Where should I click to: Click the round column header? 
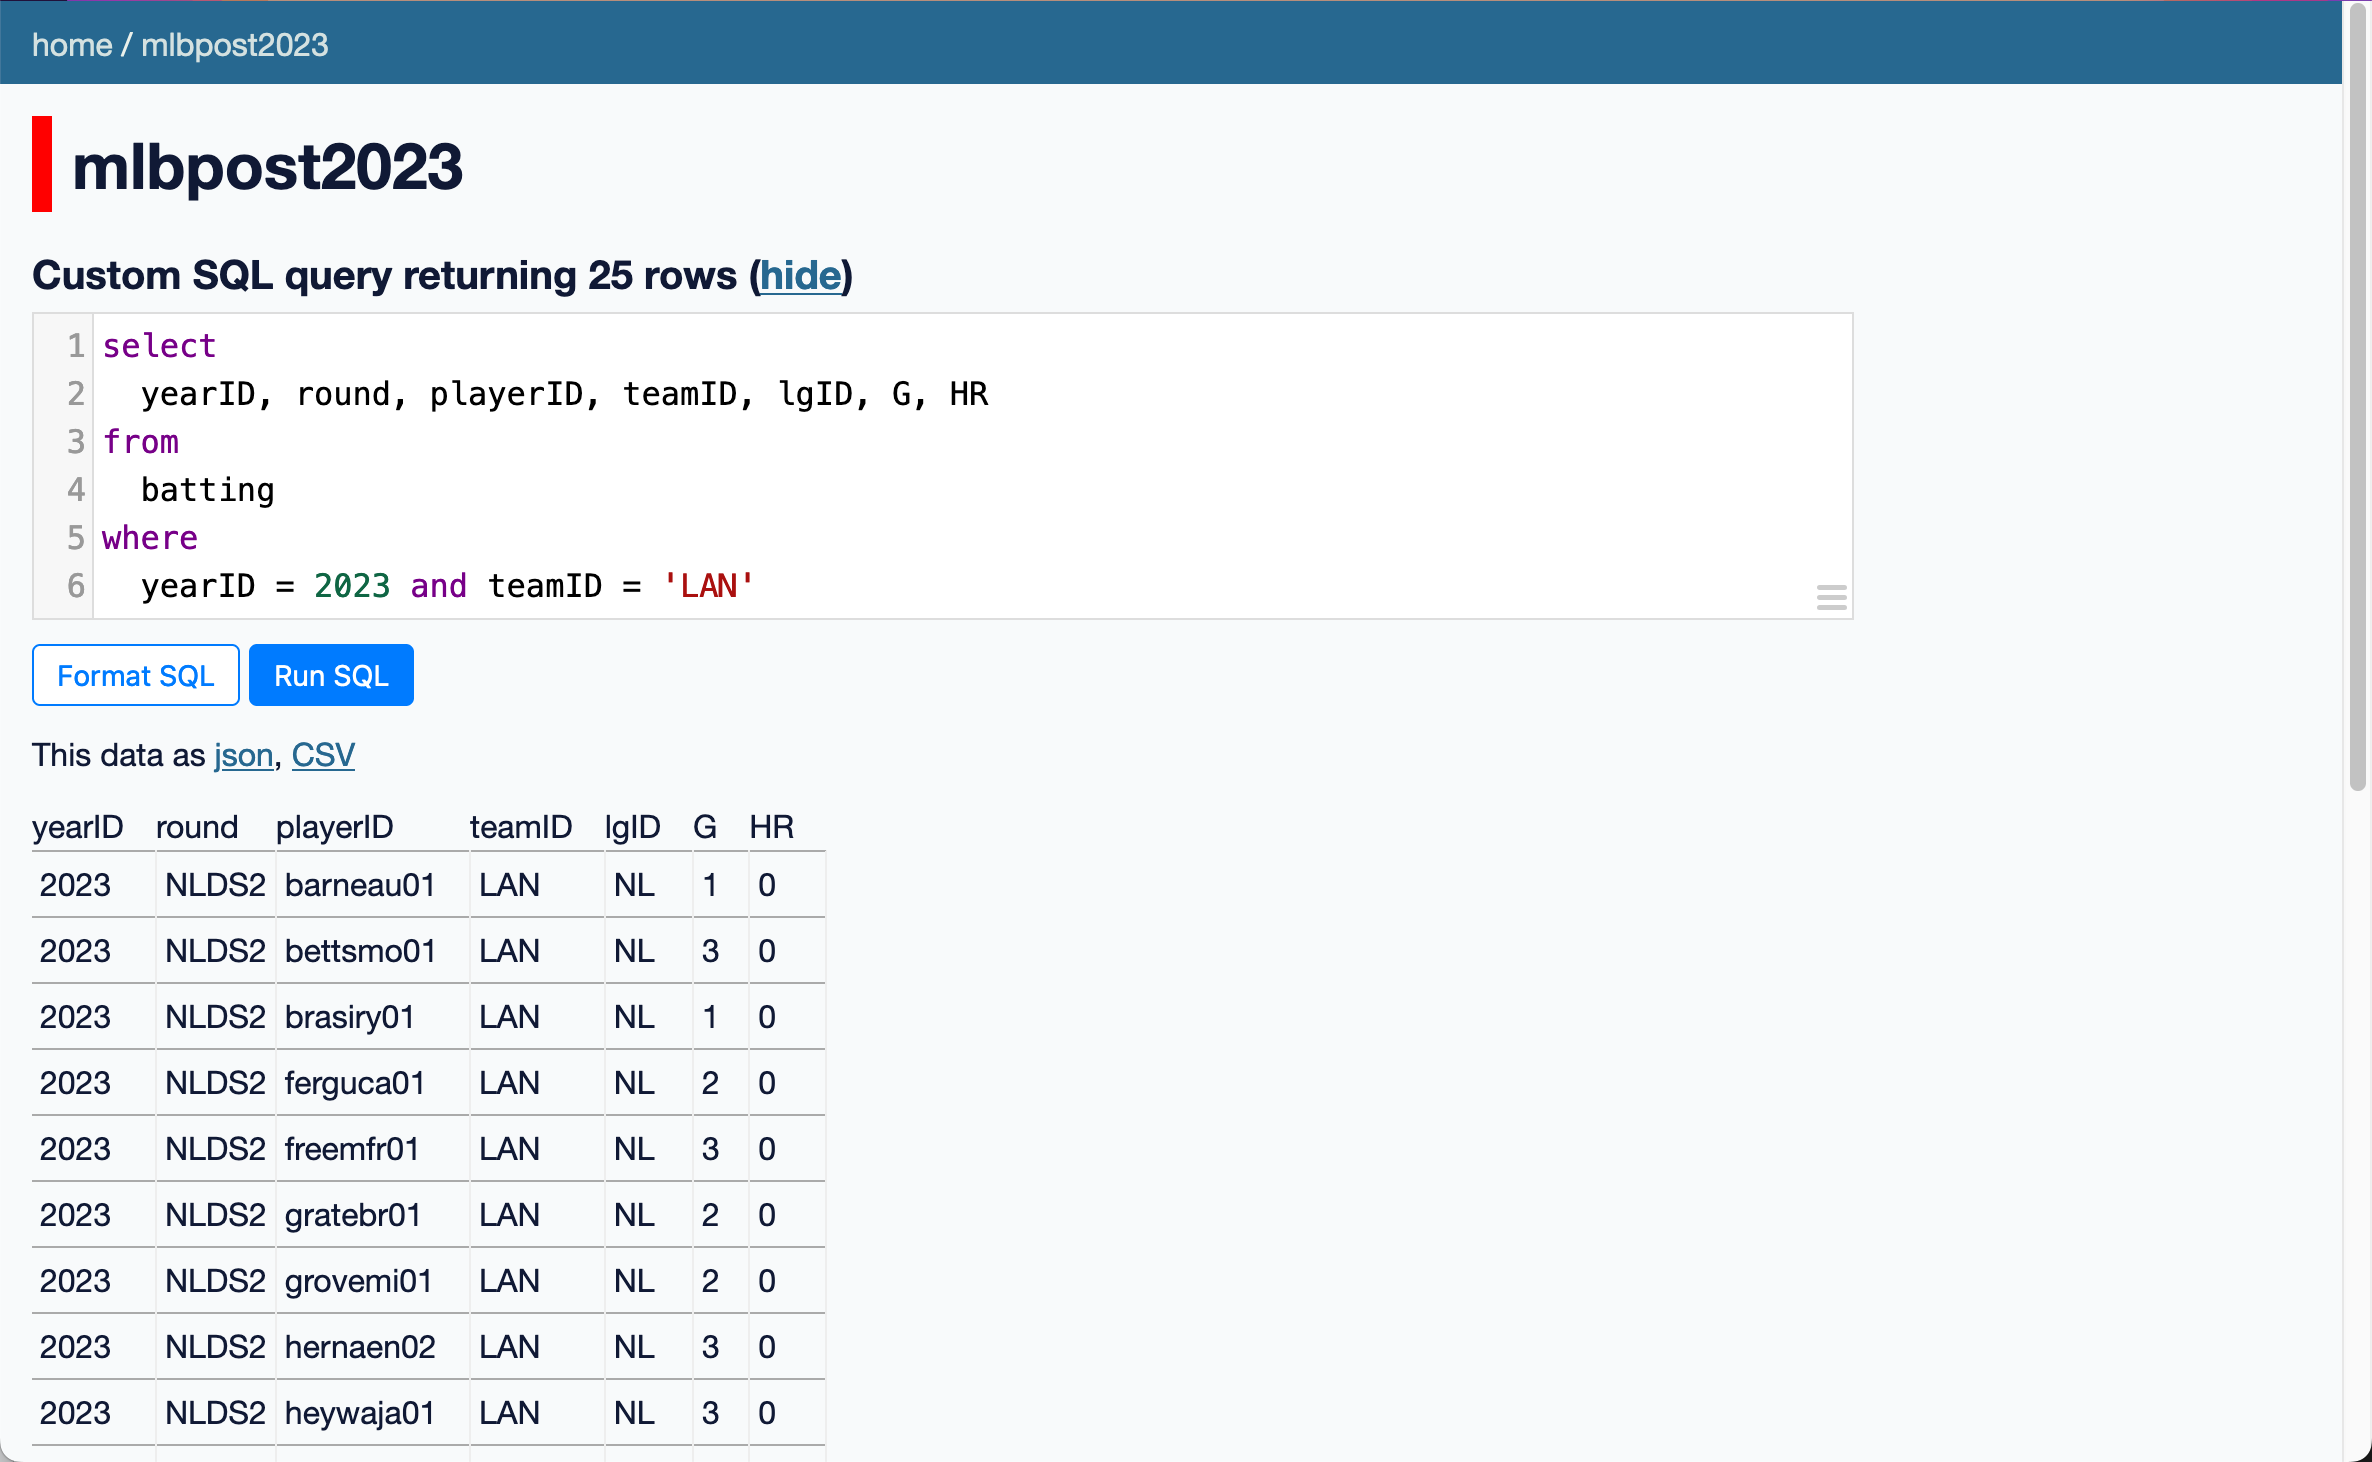coord(197,827)
